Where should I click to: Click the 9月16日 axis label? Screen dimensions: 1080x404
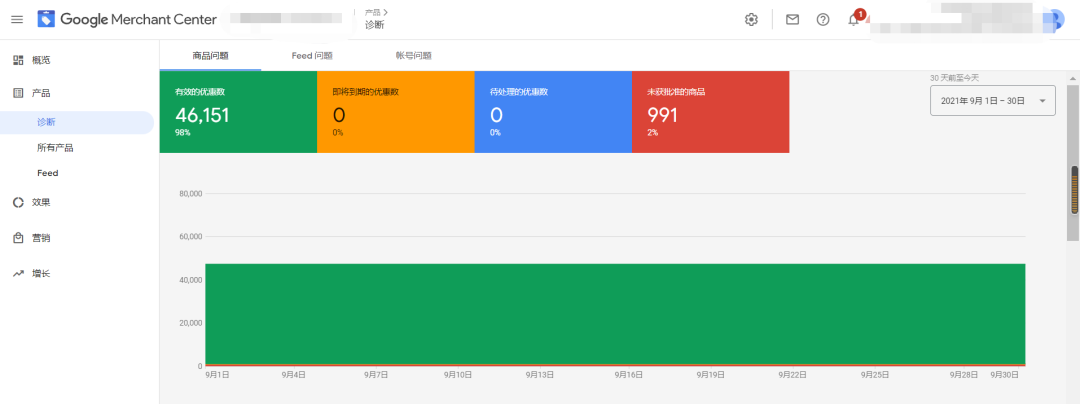629,375
